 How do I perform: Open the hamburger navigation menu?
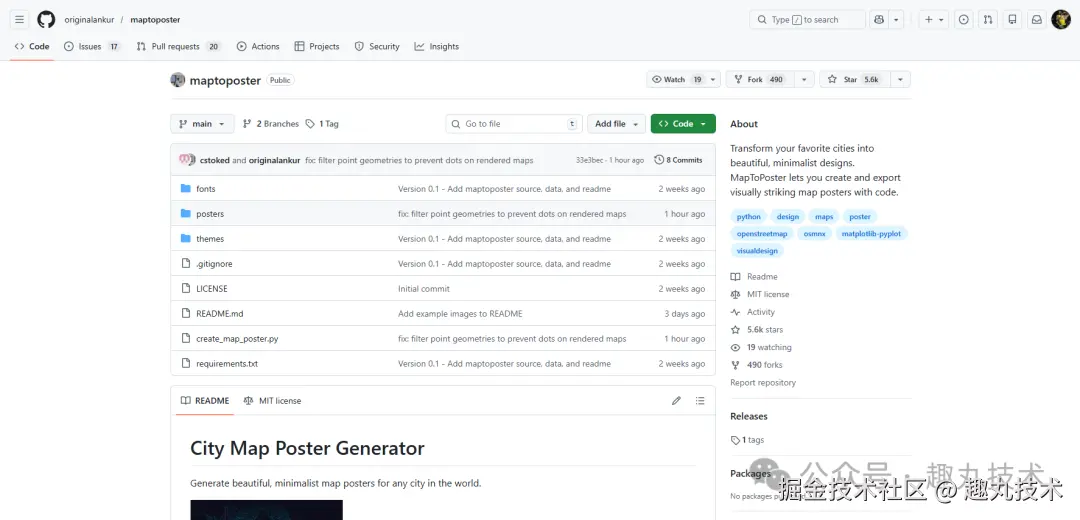coord(19,20)
